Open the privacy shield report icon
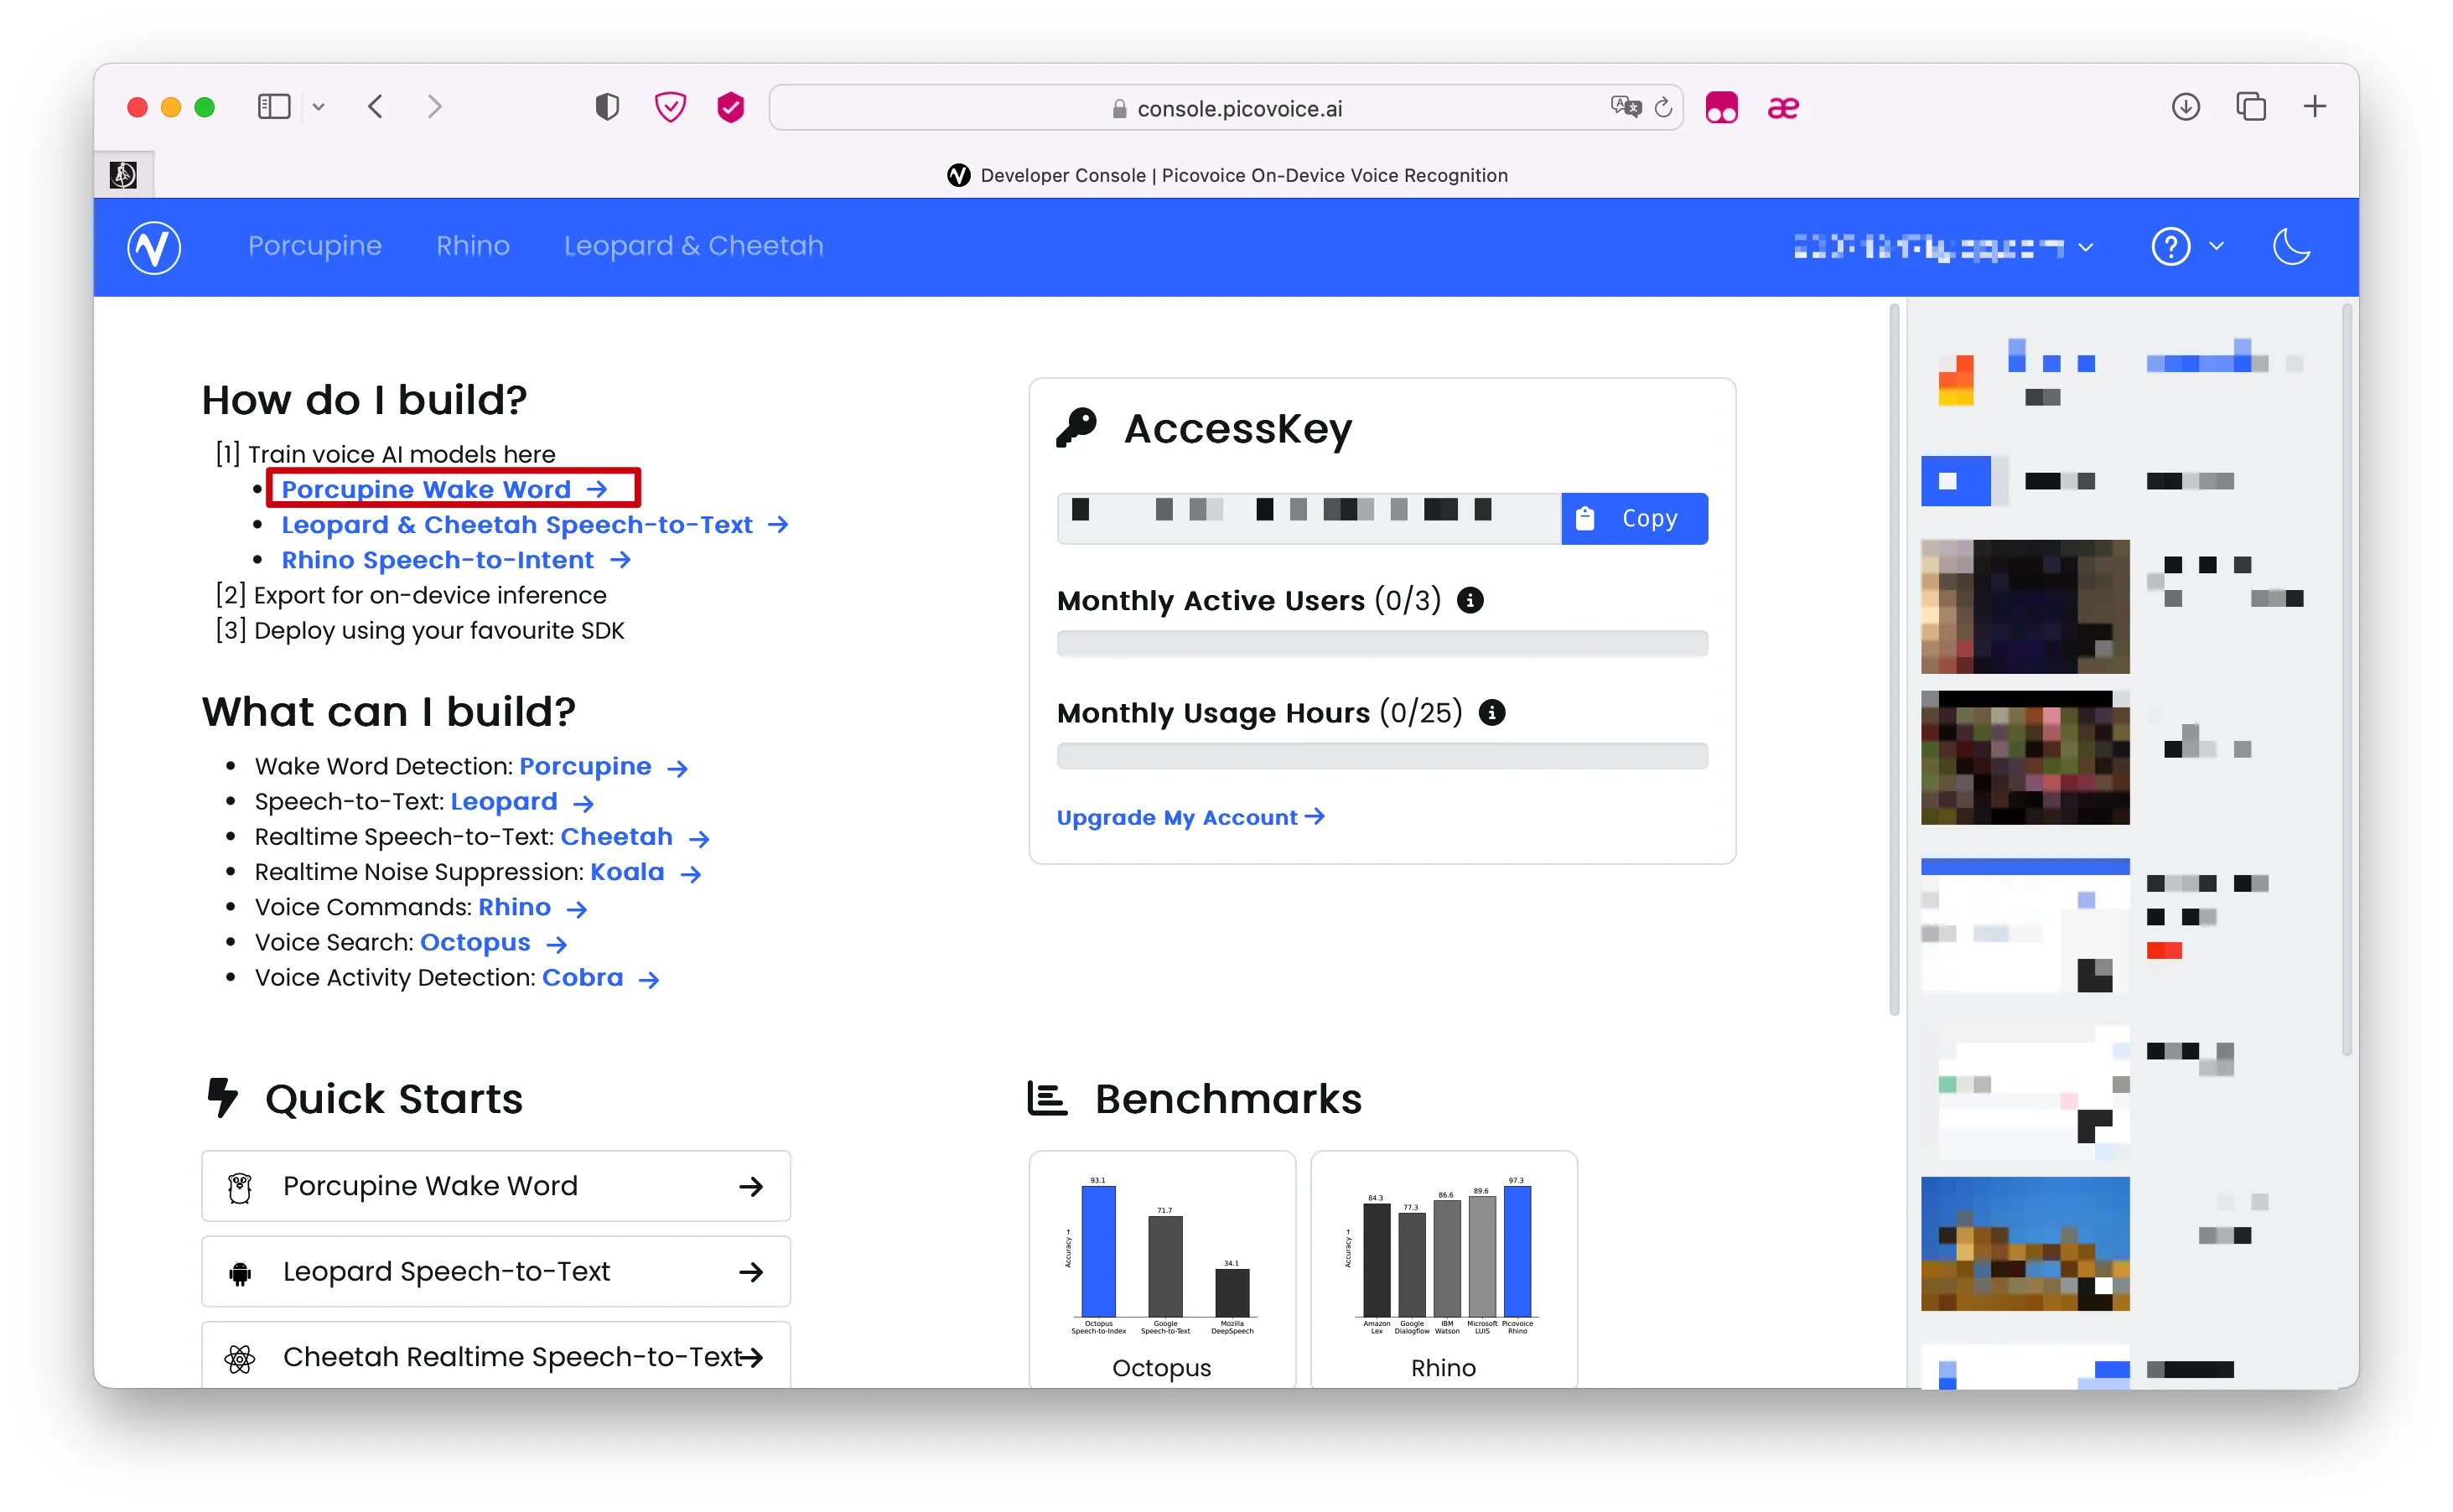 click(x=607, y=107)
